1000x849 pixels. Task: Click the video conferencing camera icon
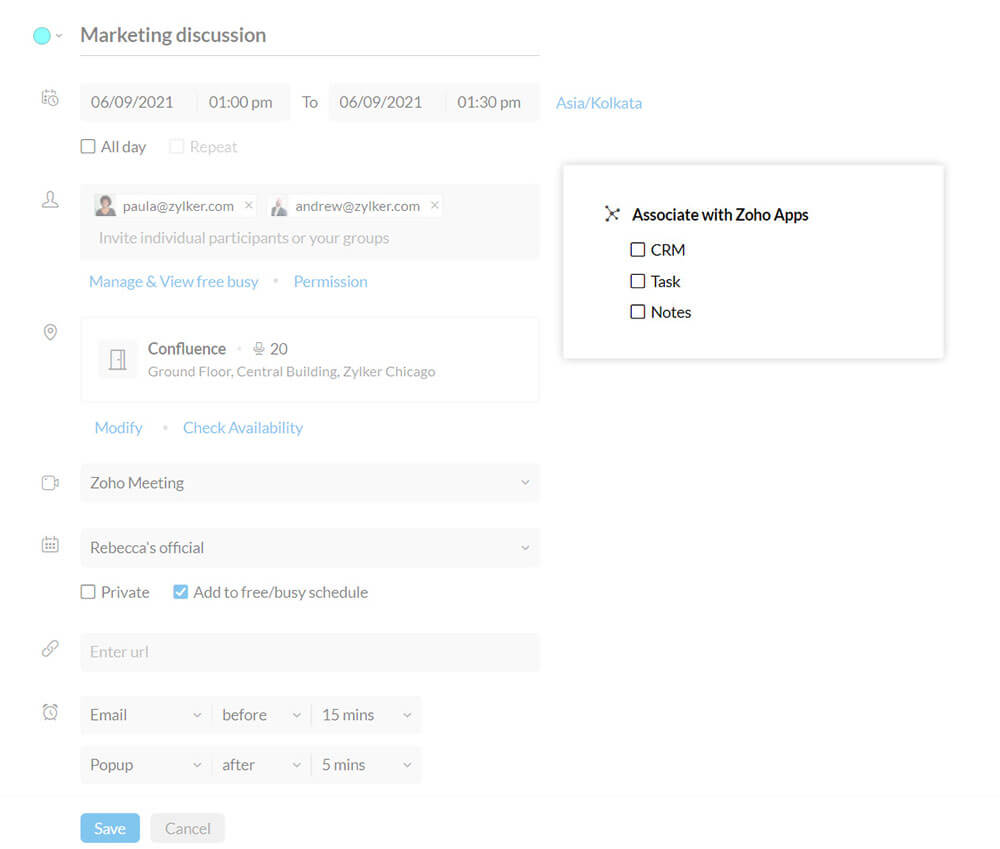[50, 483]
